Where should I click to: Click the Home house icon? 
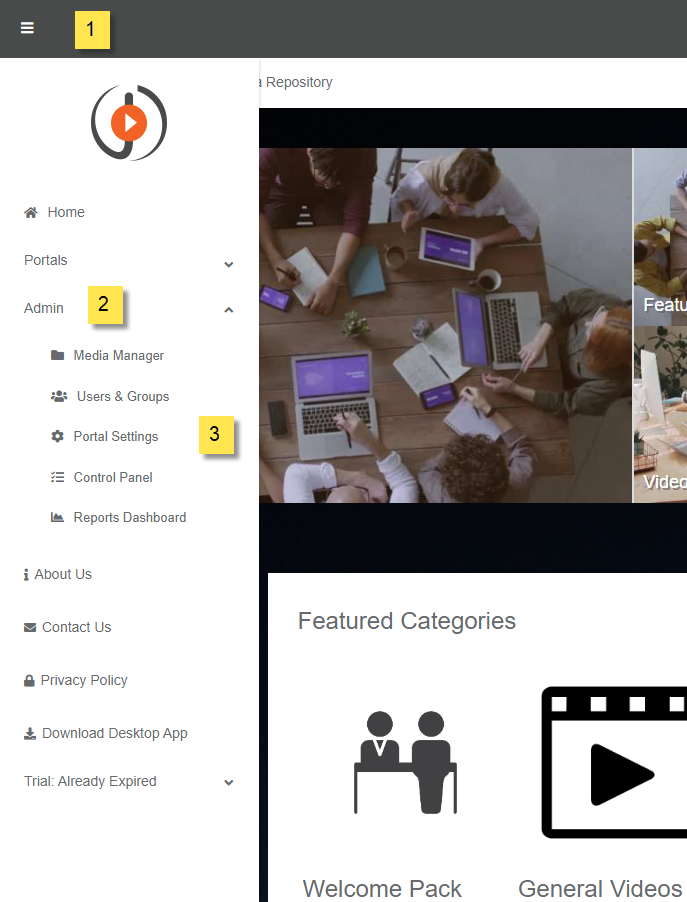click(x=31, y=212)
